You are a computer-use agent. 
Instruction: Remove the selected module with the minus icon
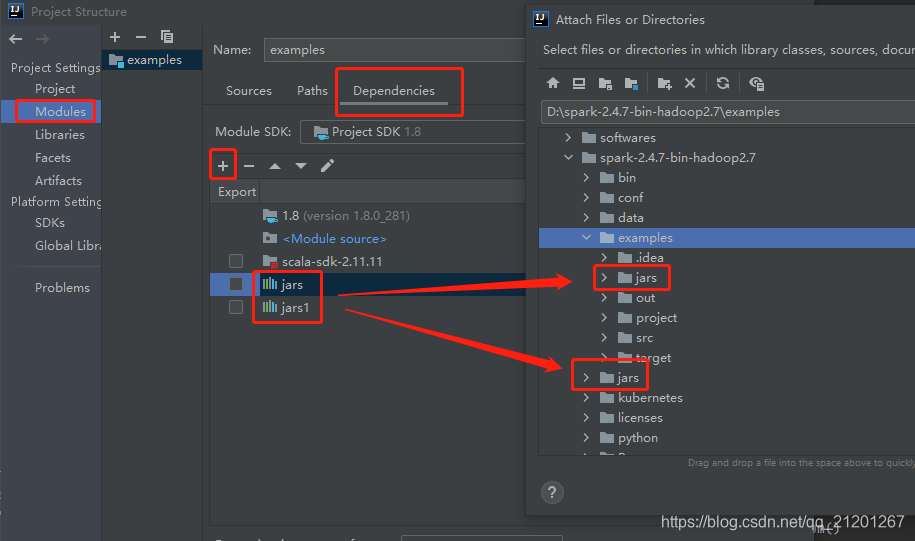tap(141, 37)
